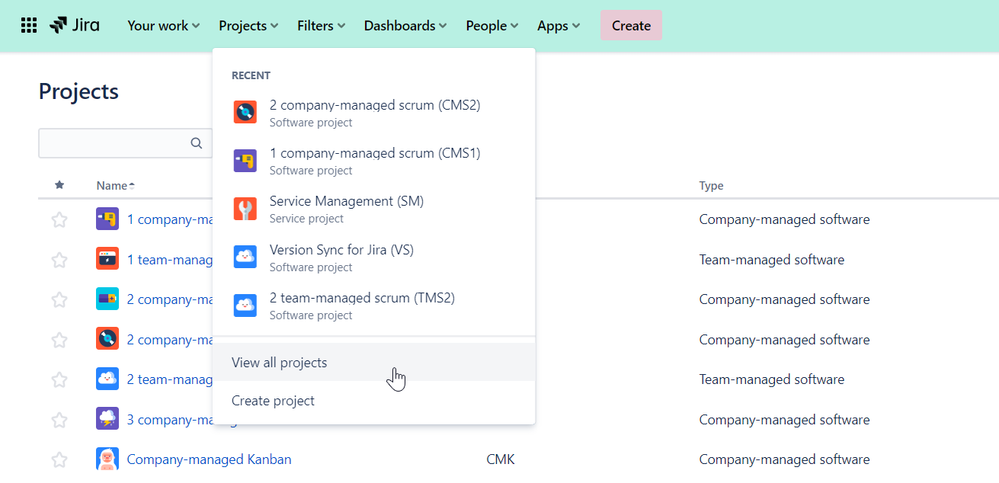
Task: Click the Version Sync cloud avatar
Action: click(245, 257)
